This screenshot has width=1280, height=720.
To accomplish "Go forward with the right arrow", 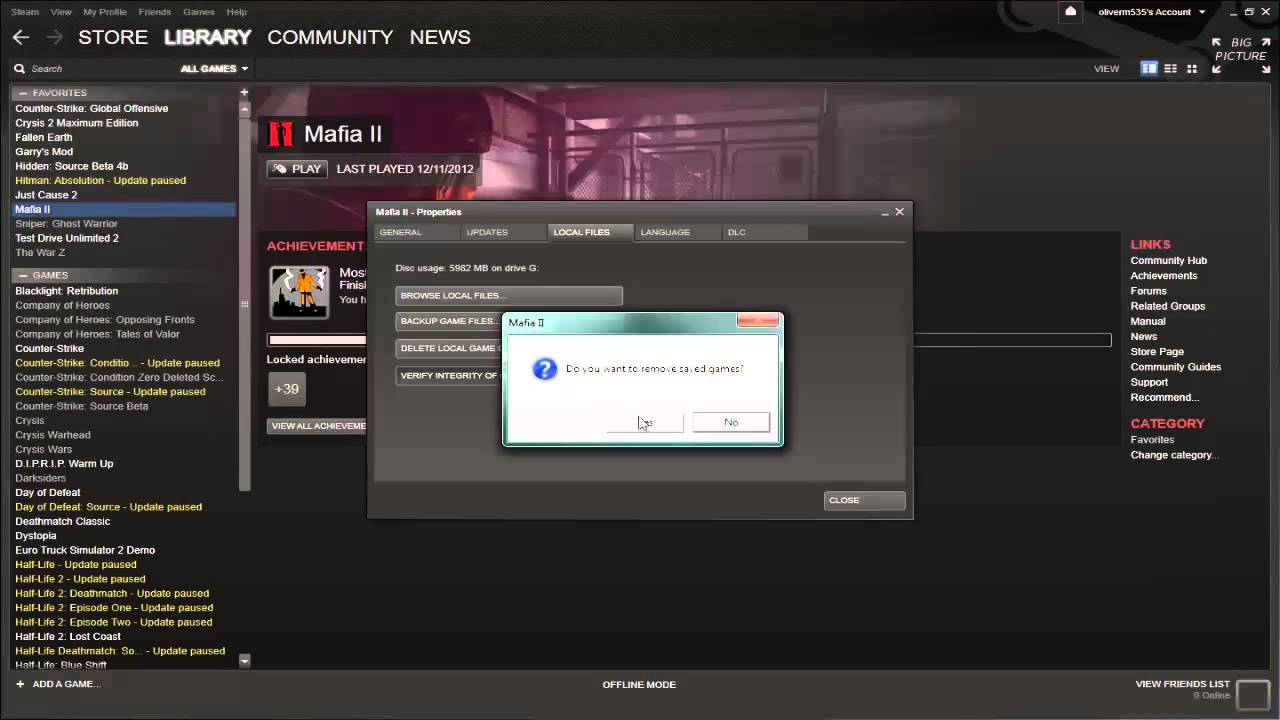I will 54,37.
